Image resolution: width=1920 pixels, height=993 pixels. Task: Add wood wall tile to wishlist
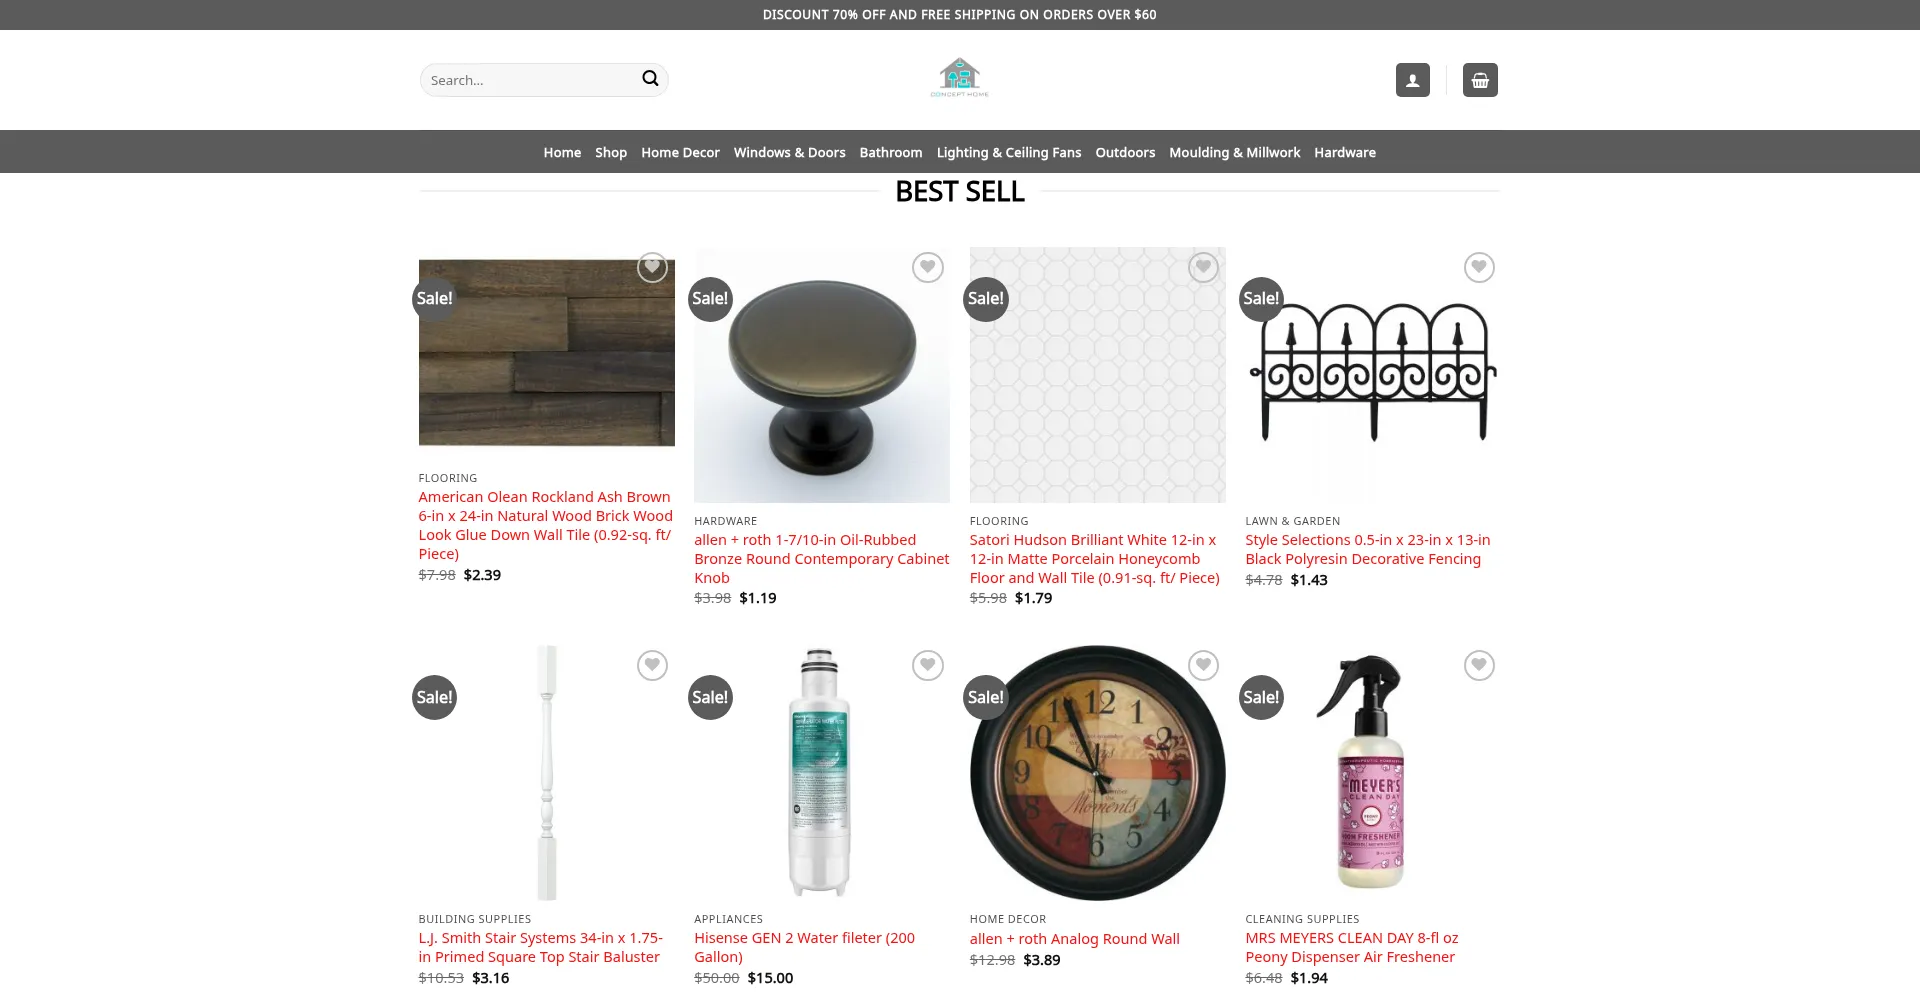[652, 267]
